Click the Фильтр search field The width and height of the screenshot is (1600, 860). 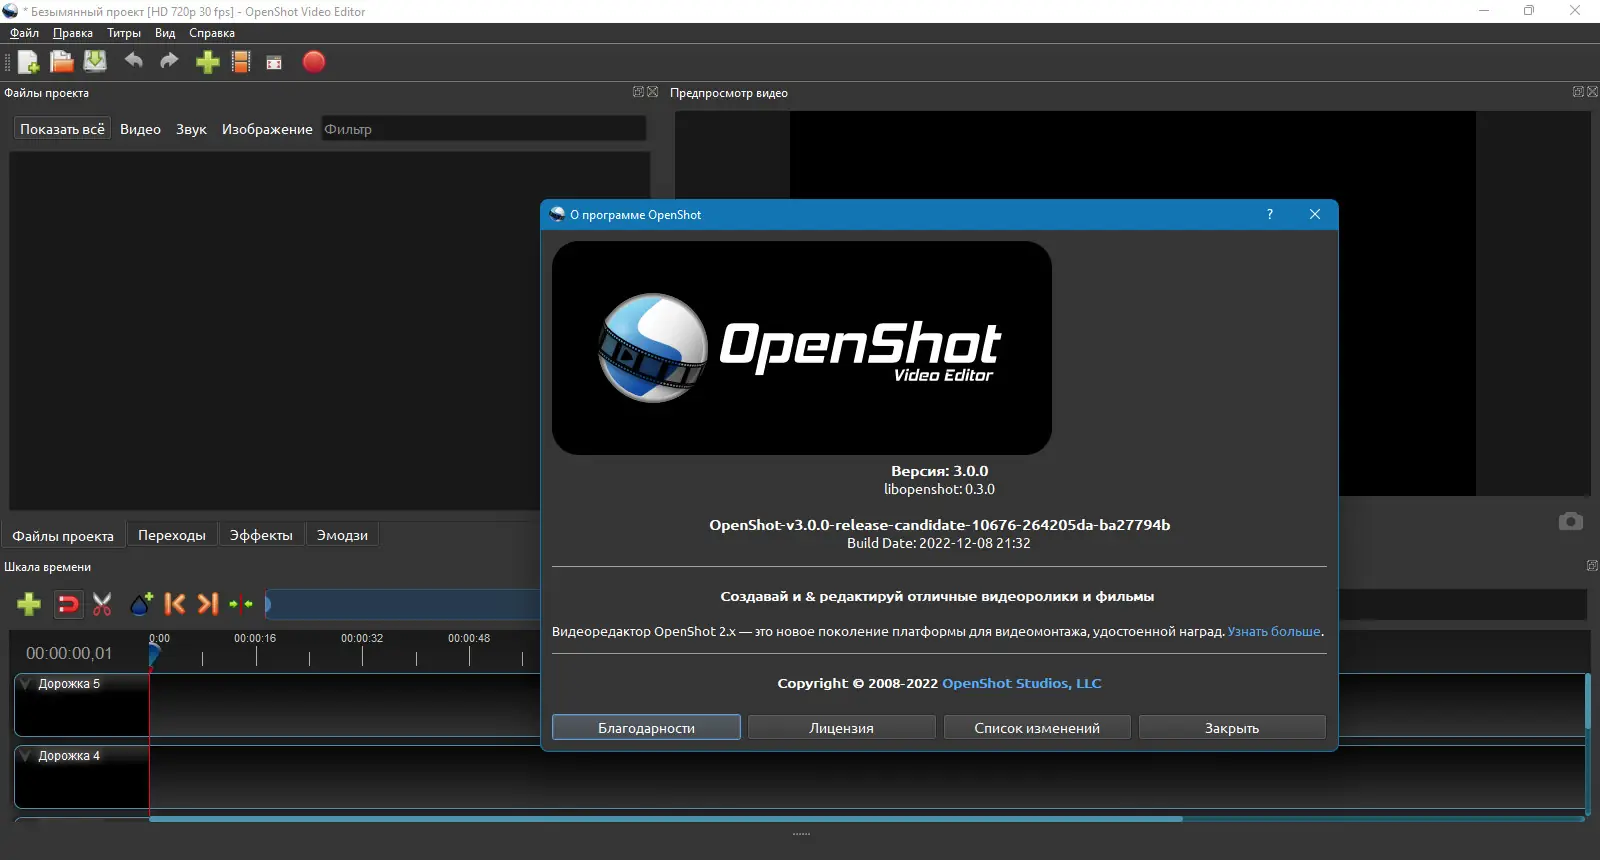484,129
